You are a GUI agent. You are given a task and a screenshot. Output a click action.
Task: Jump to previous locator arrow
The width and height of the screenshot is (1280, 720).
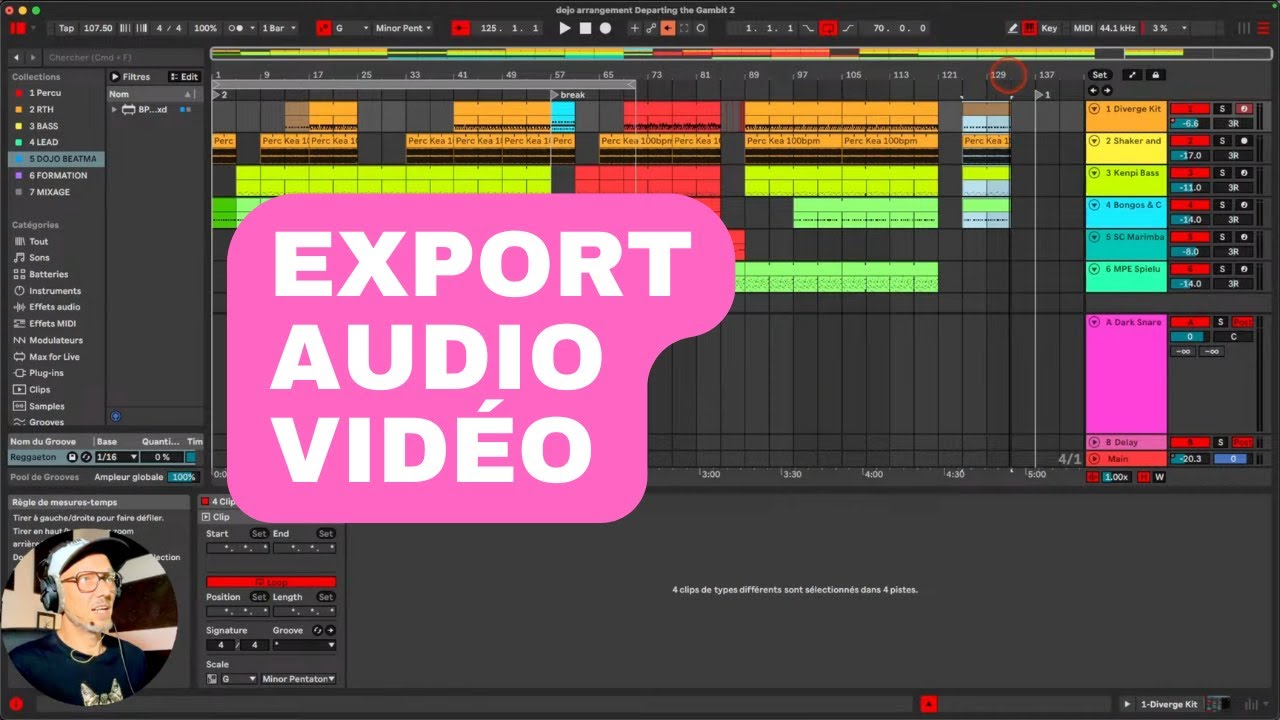[x=1093, y=91]
